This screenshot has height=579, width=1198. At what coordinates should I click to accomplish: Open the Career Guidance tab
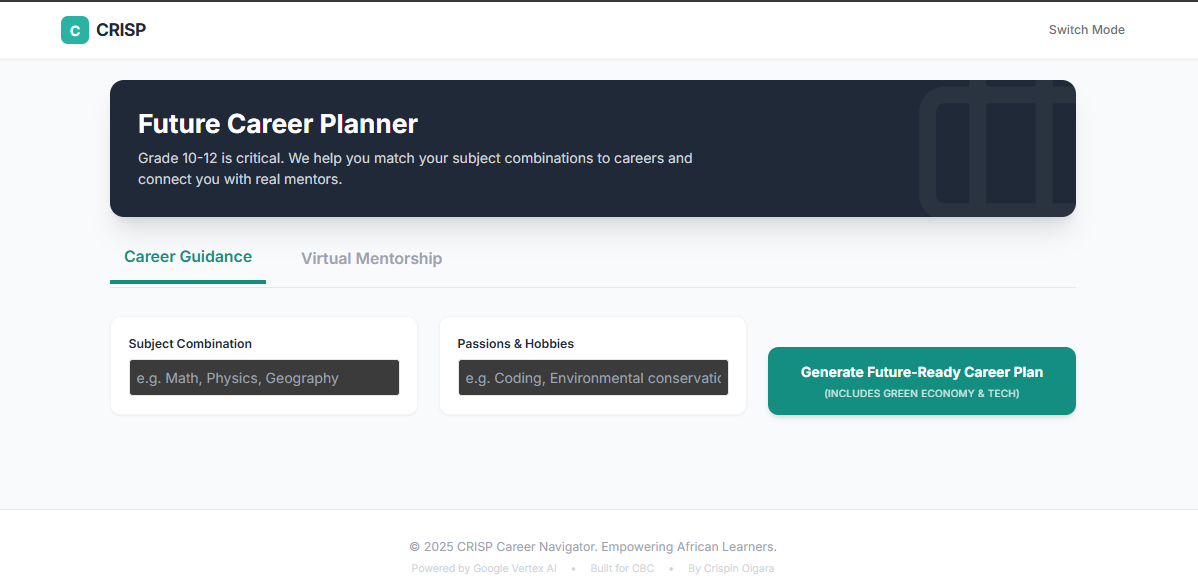click(188, 257)
